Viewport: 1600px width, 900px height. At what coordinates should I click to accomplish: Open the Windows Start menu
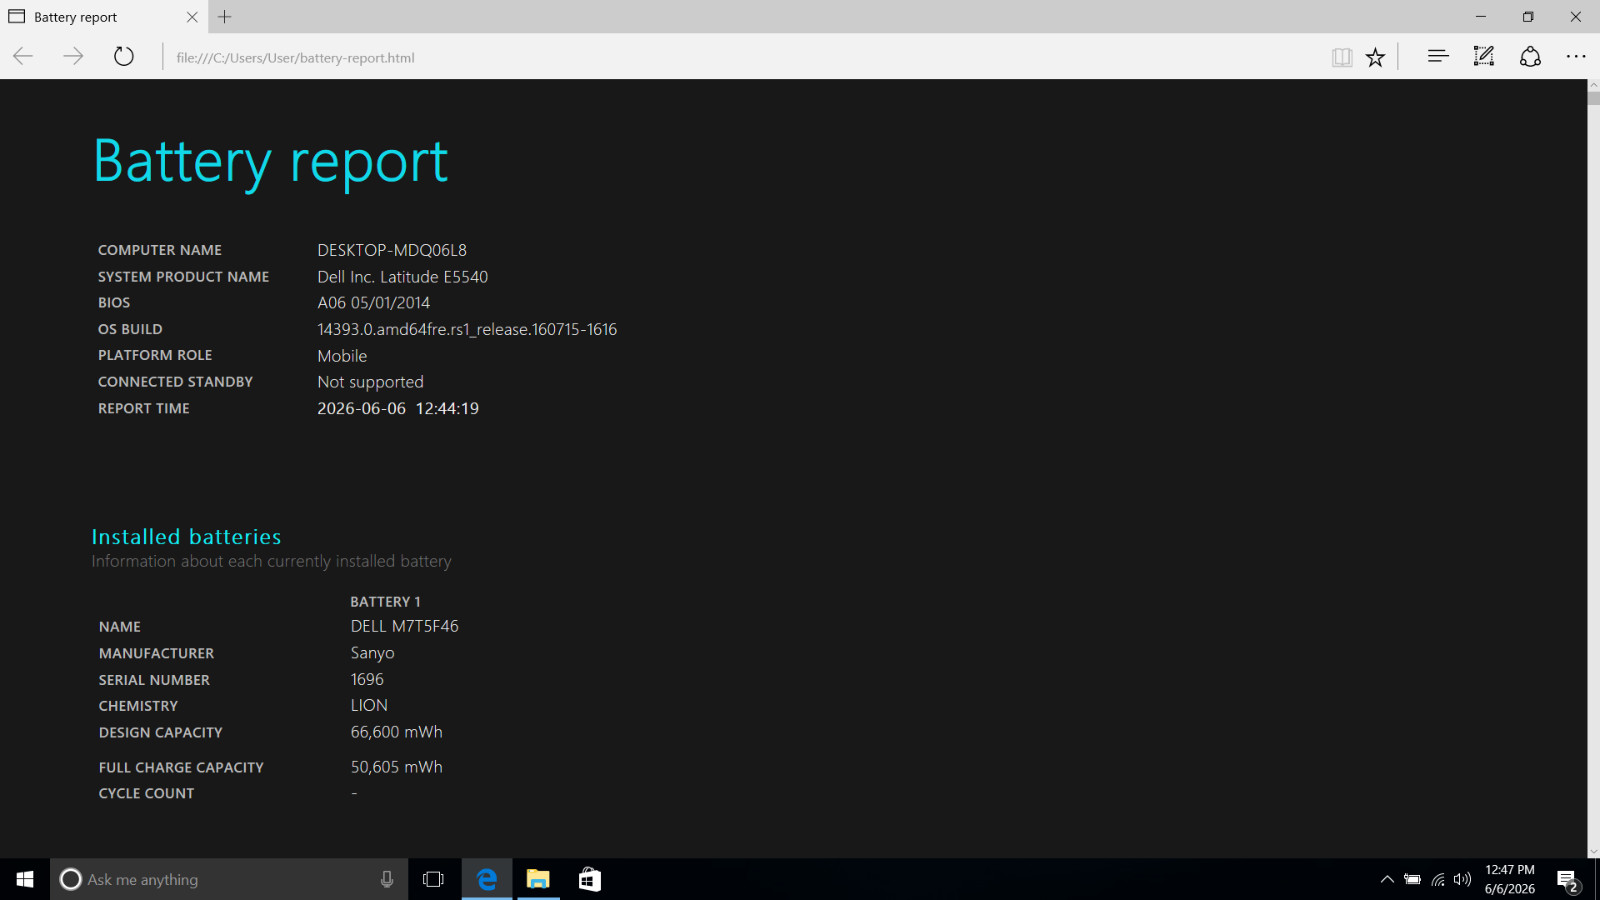pos(25,879)
